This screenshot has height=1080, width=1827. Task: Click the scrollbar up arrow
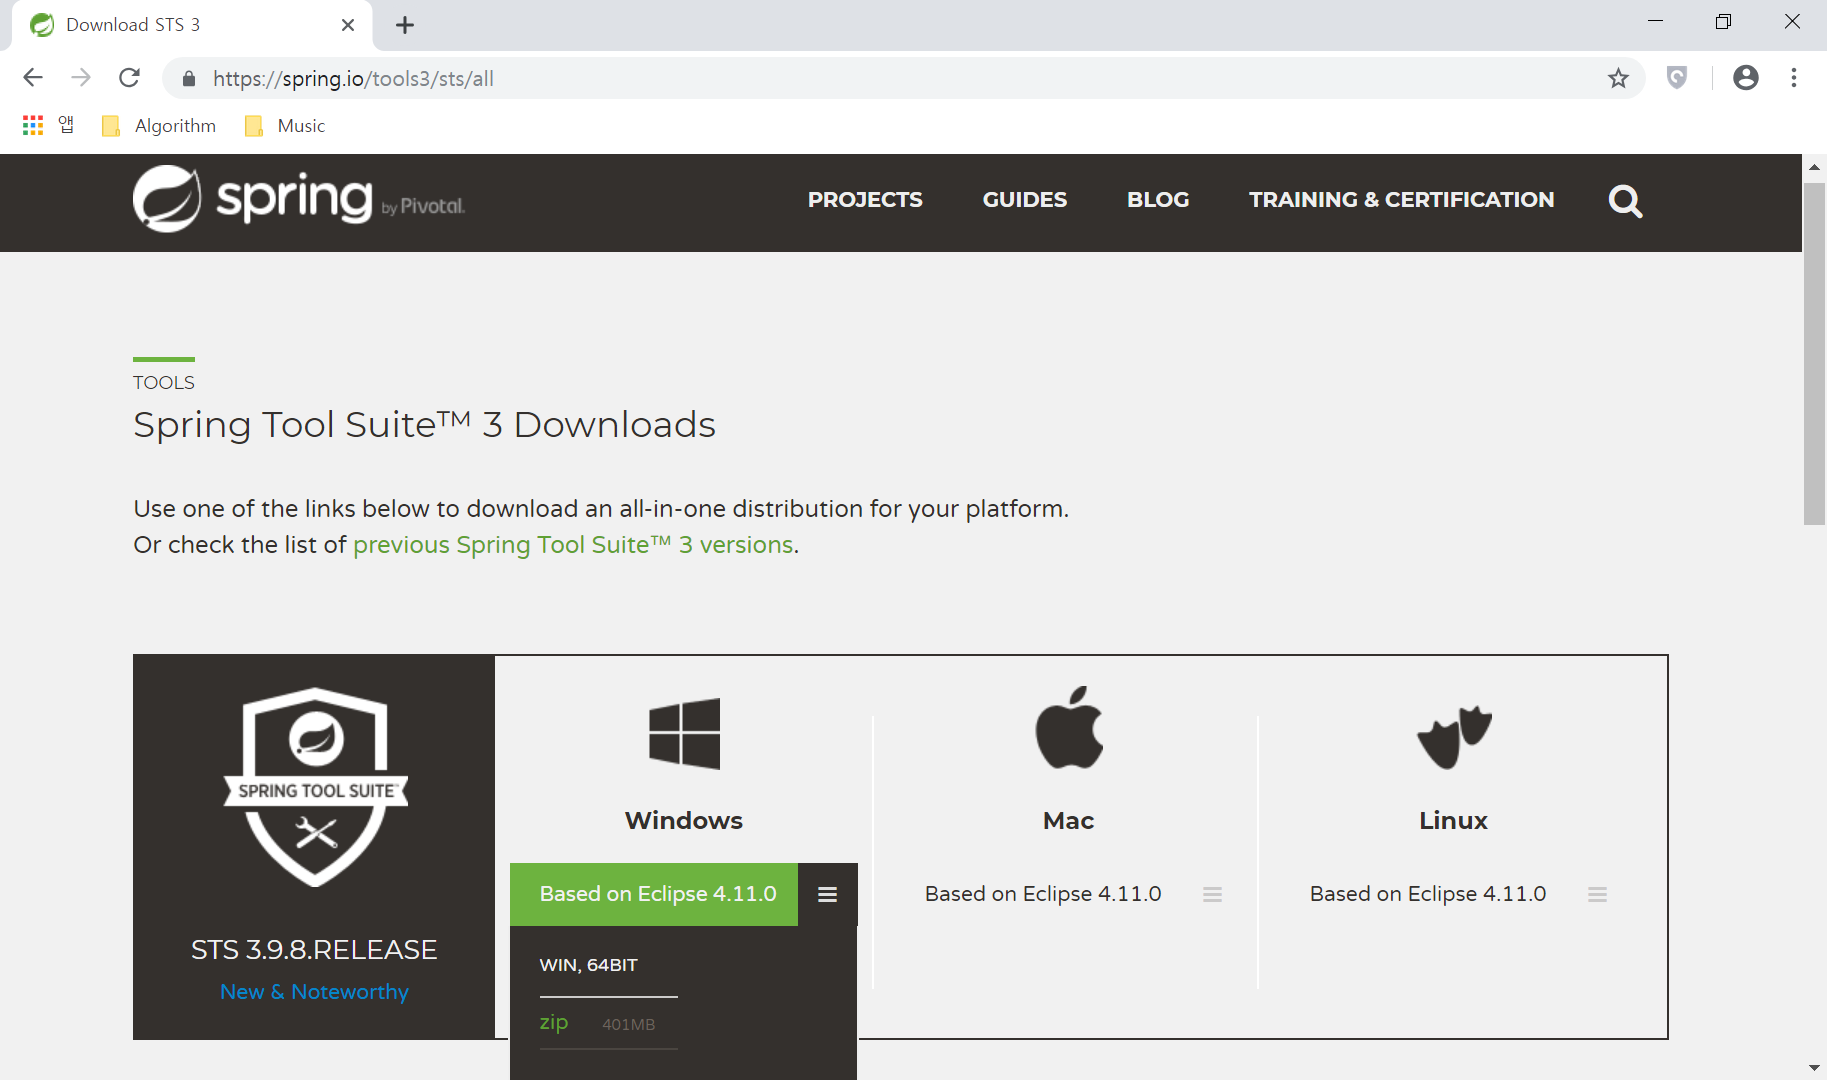(1814, 166)
